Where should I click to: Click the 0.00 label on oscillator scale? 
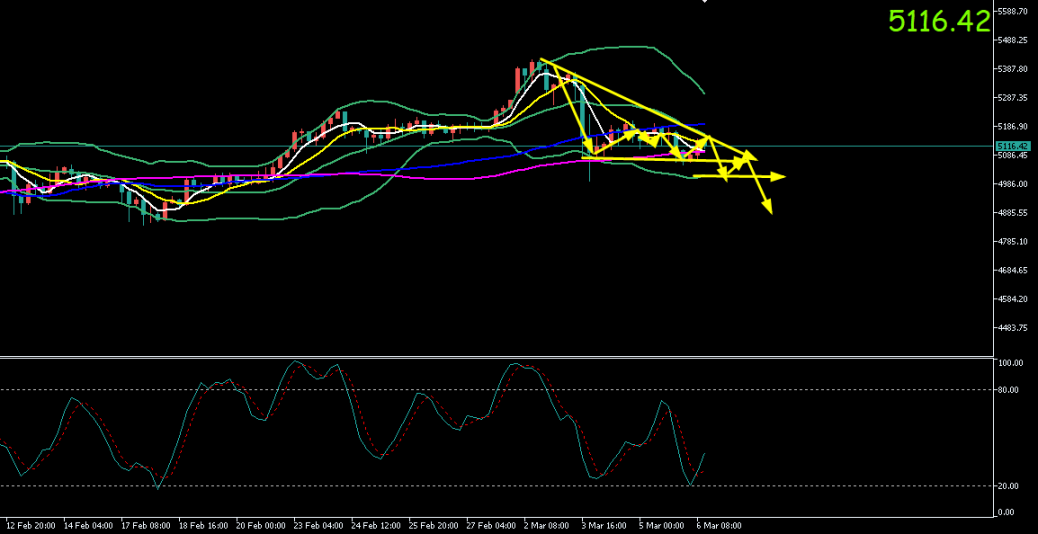pyautogui.click(x=1006, y=512)
